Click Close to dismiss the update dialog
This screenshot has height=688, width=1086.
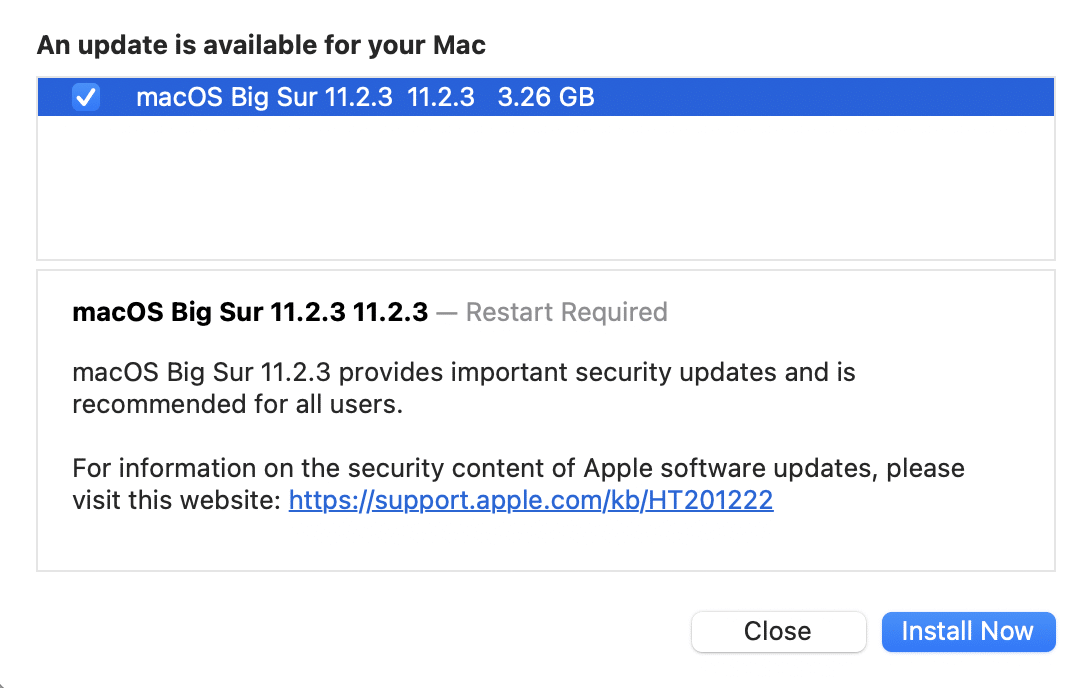coord(778,631)
